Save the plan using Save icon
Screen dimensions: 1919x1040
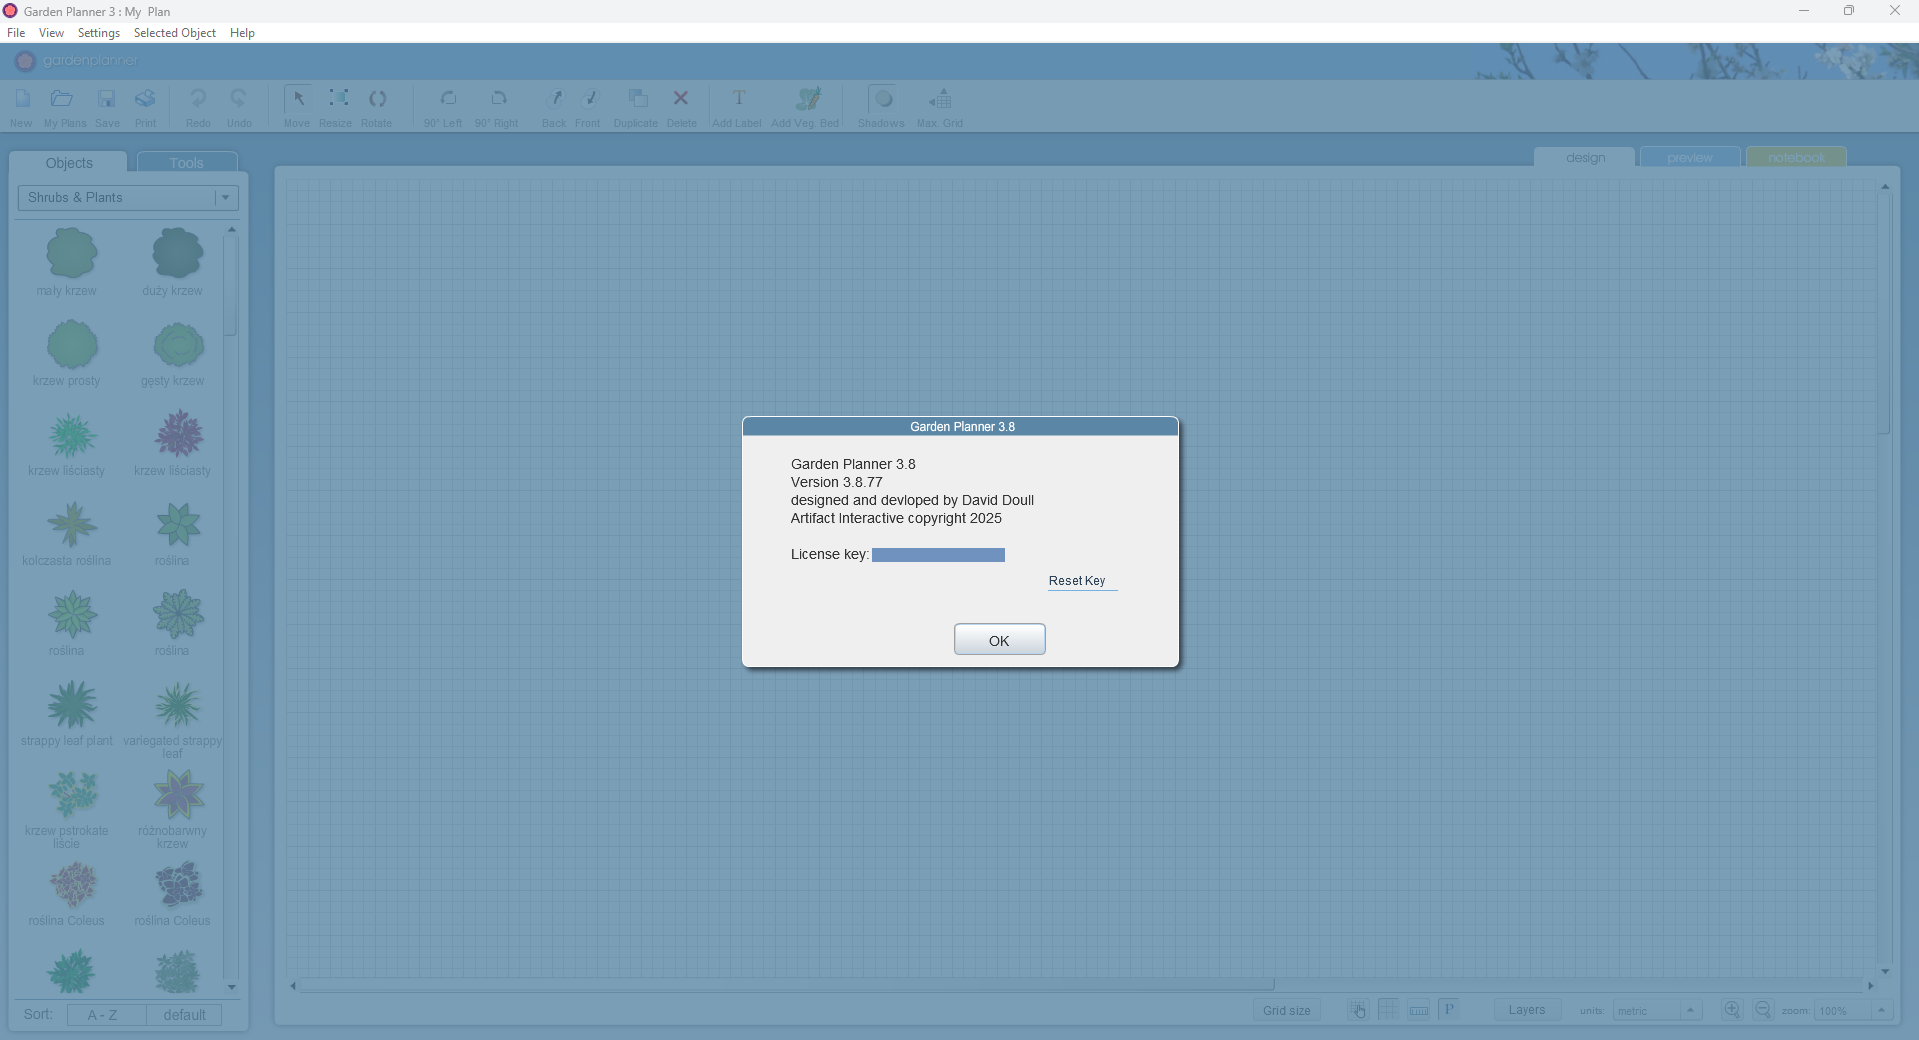[106, 99]
